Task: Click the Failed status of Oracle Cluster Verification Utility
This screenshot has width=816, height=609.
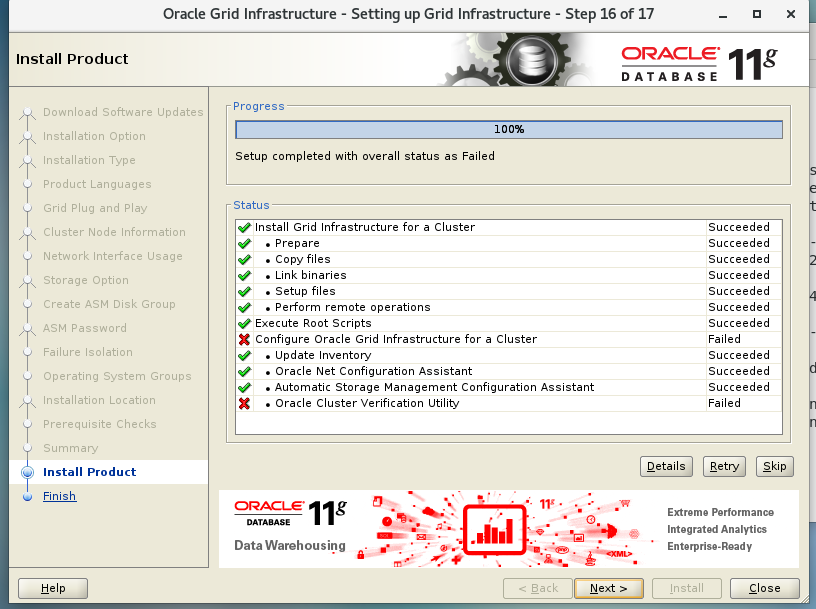Action: 724,403
